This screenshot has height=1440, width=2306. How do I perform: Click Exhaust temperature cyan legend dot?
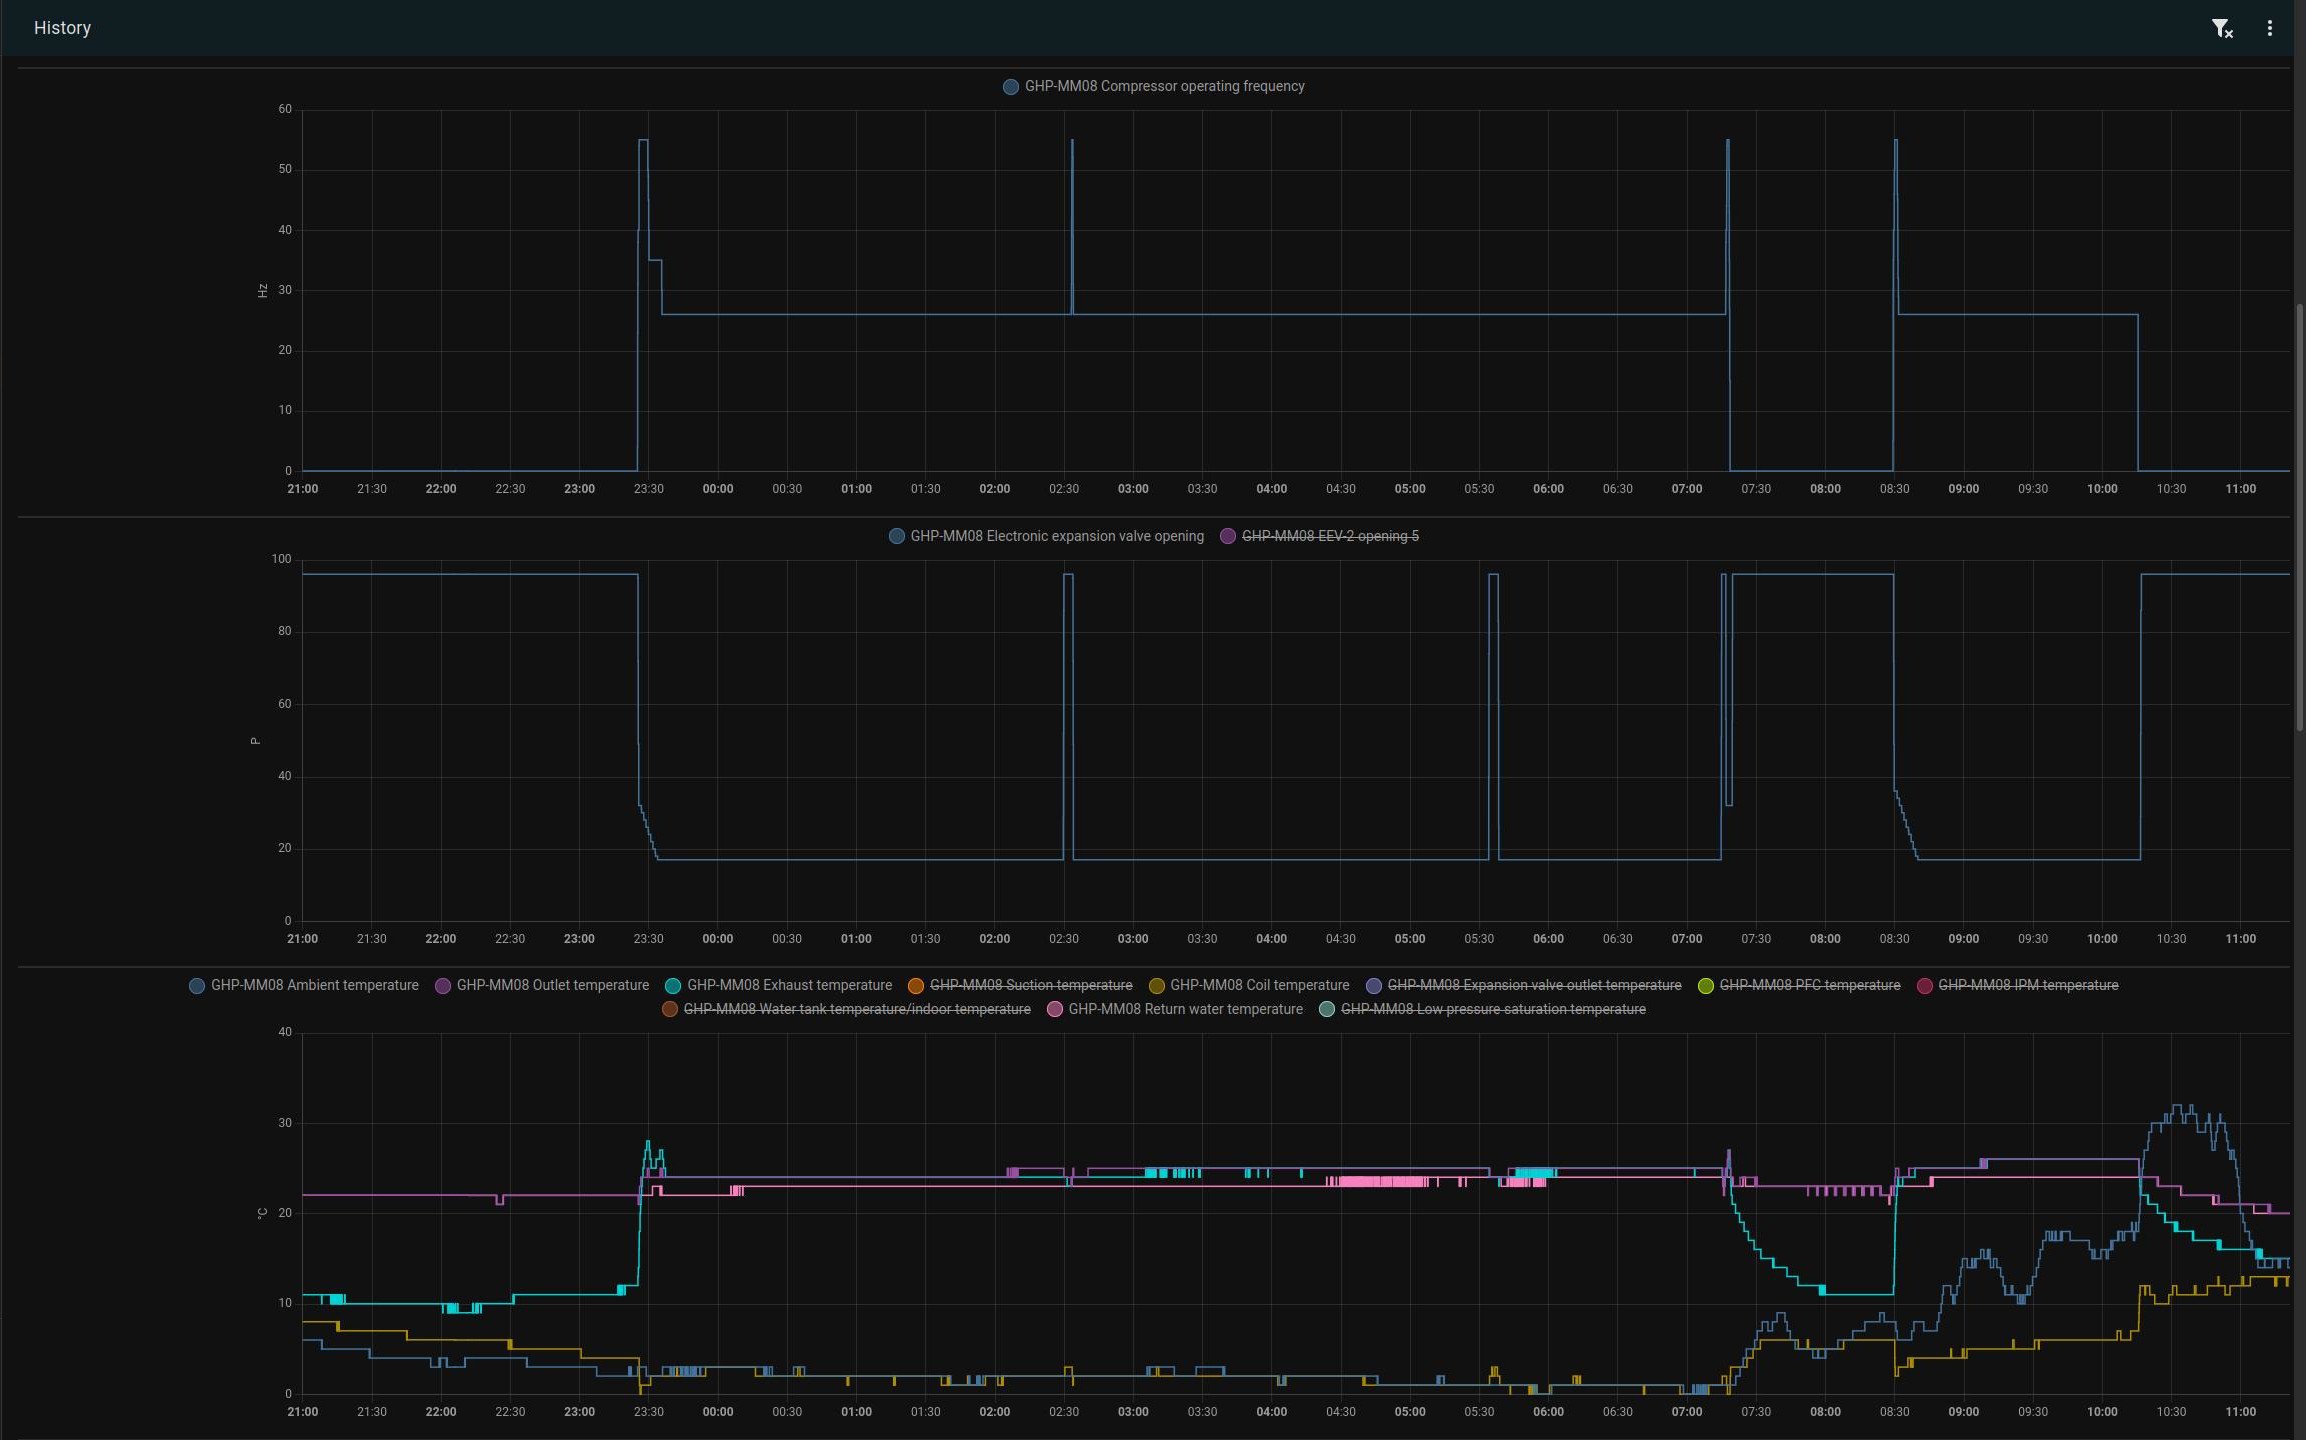(x=673, y=986)
